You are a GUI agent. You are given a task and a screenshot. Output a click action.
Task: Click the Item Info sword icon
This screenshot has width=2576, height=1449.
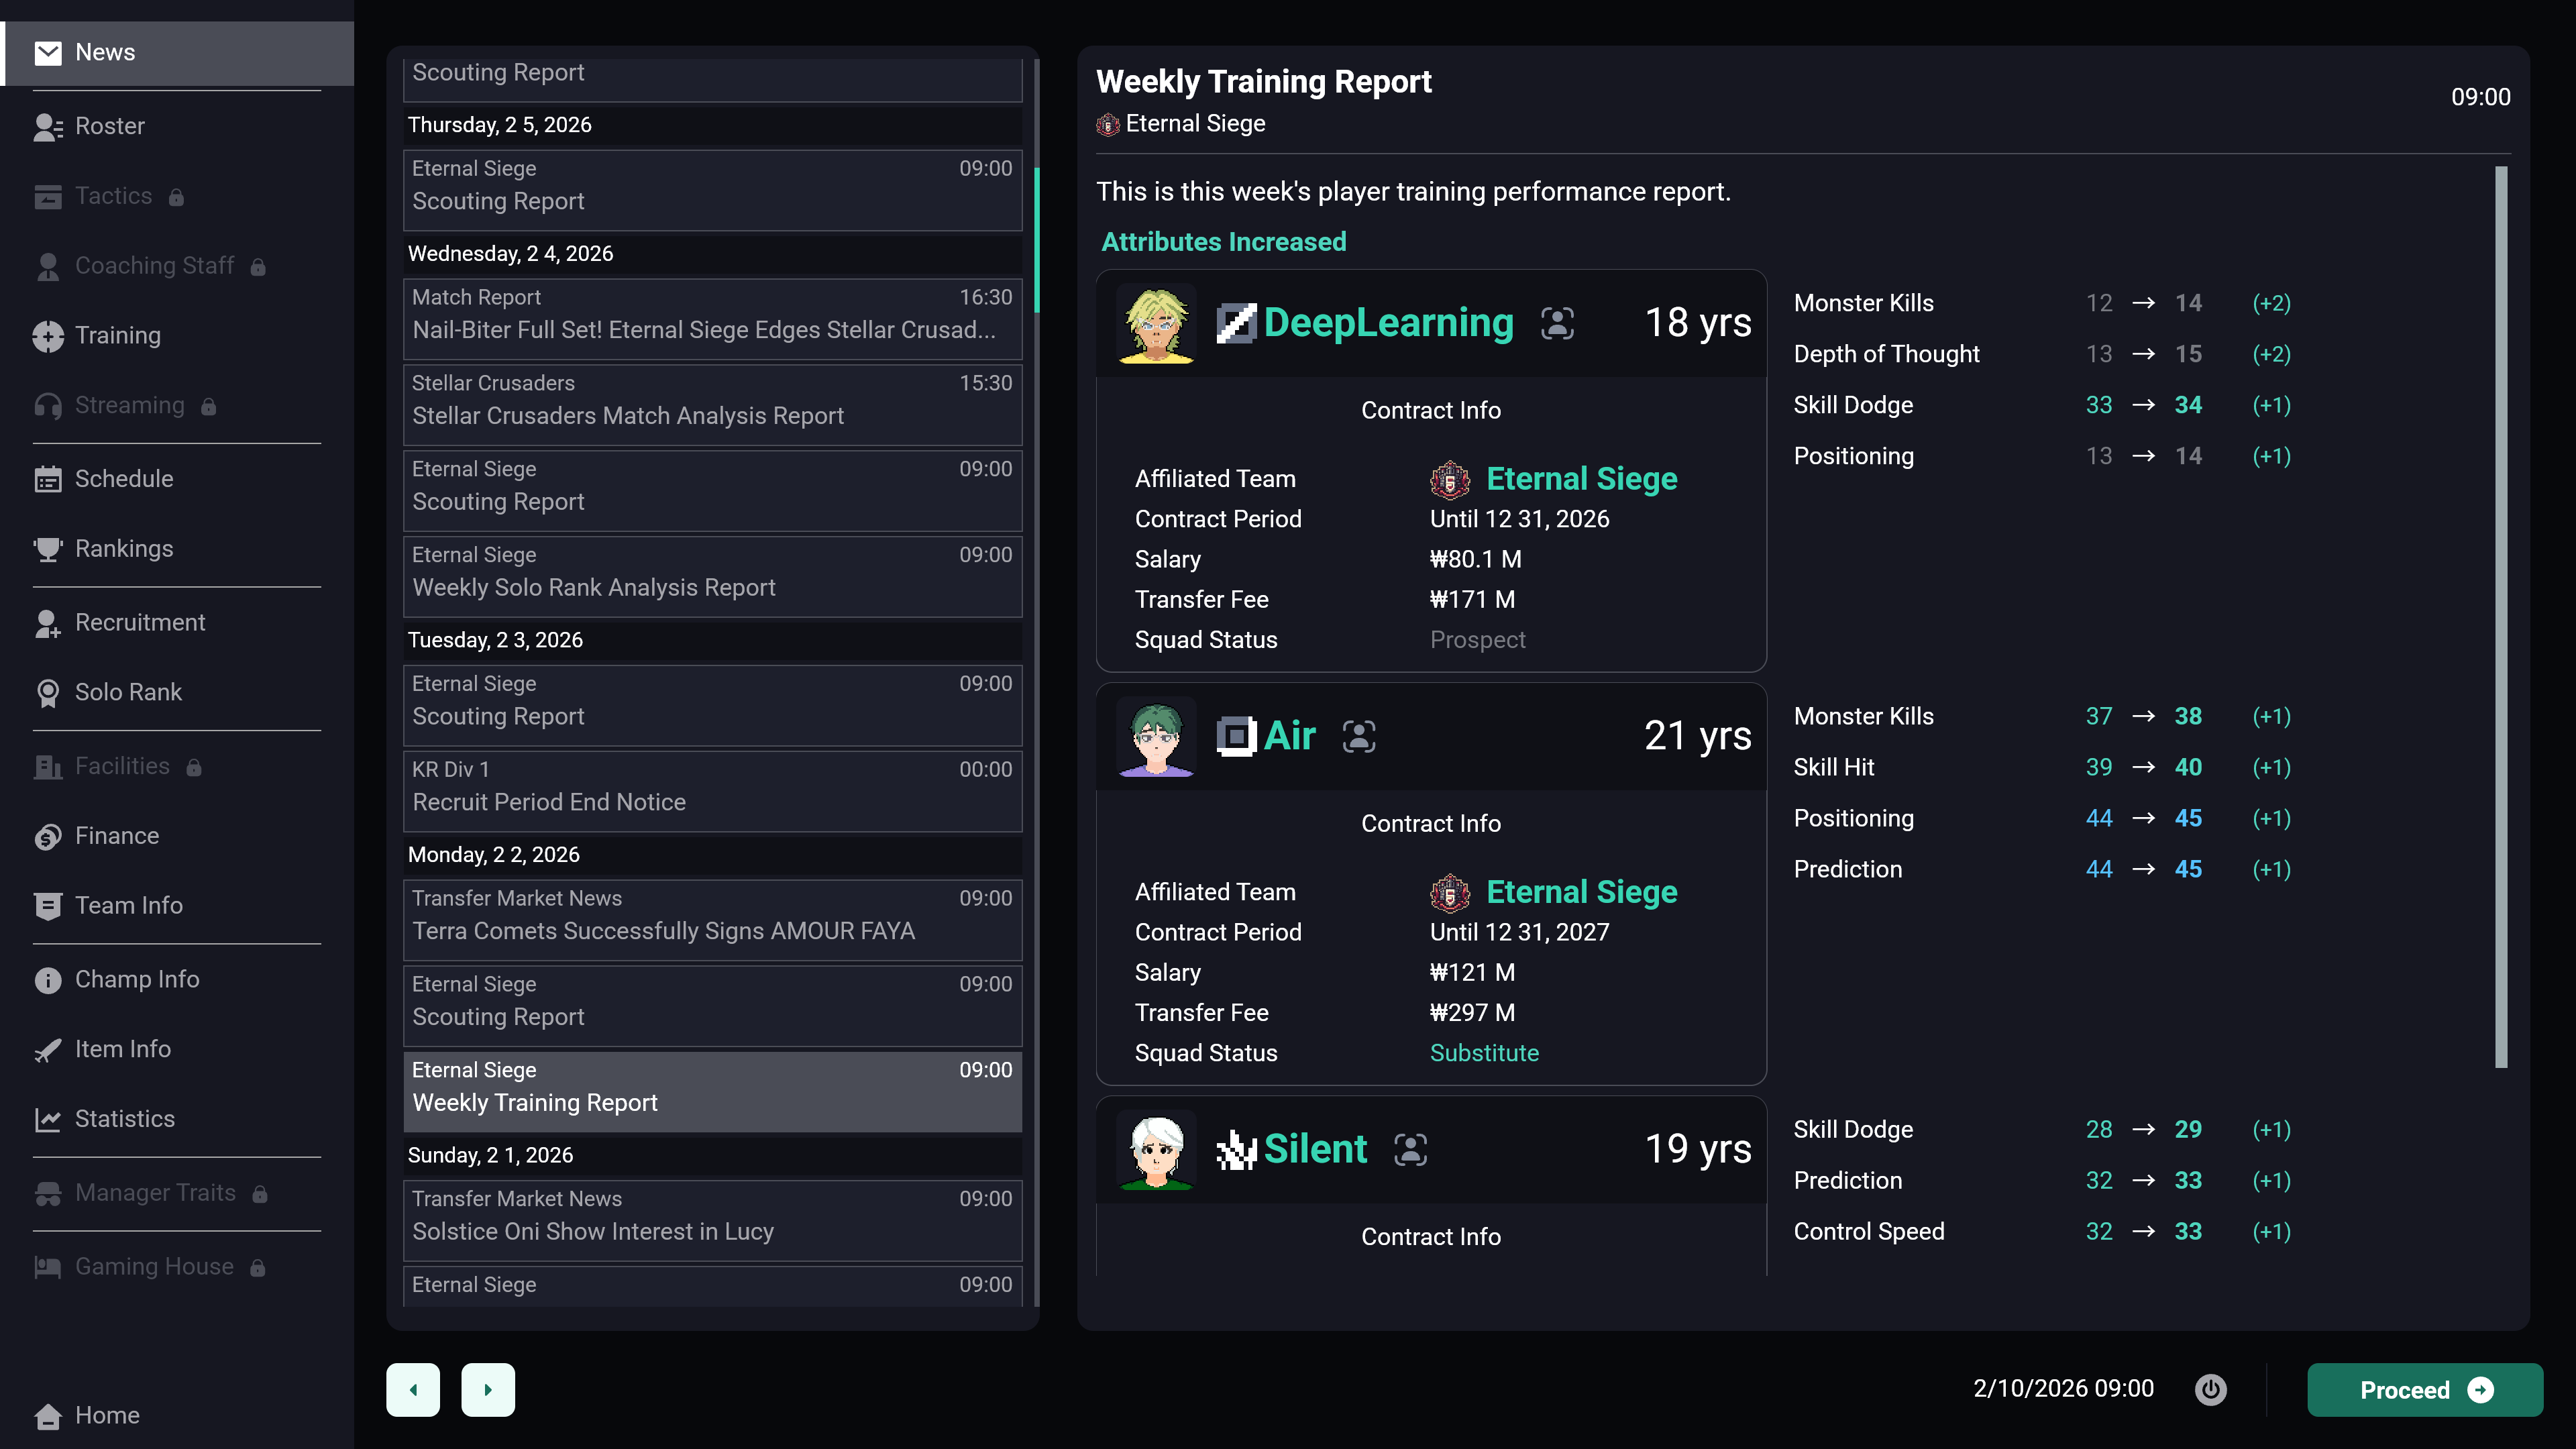pos(48,1050)
